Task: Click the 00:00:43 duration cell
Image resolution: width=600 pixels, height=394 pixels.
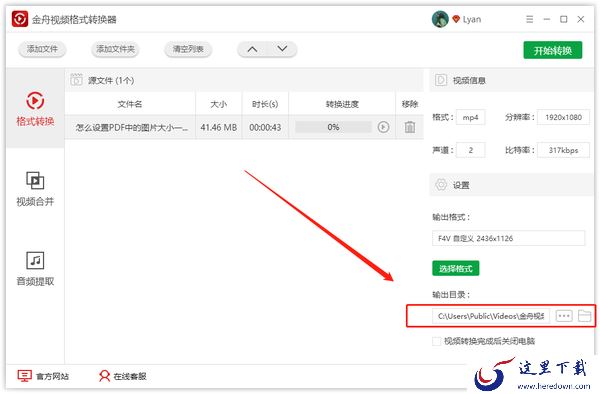Action: point(265,127)
